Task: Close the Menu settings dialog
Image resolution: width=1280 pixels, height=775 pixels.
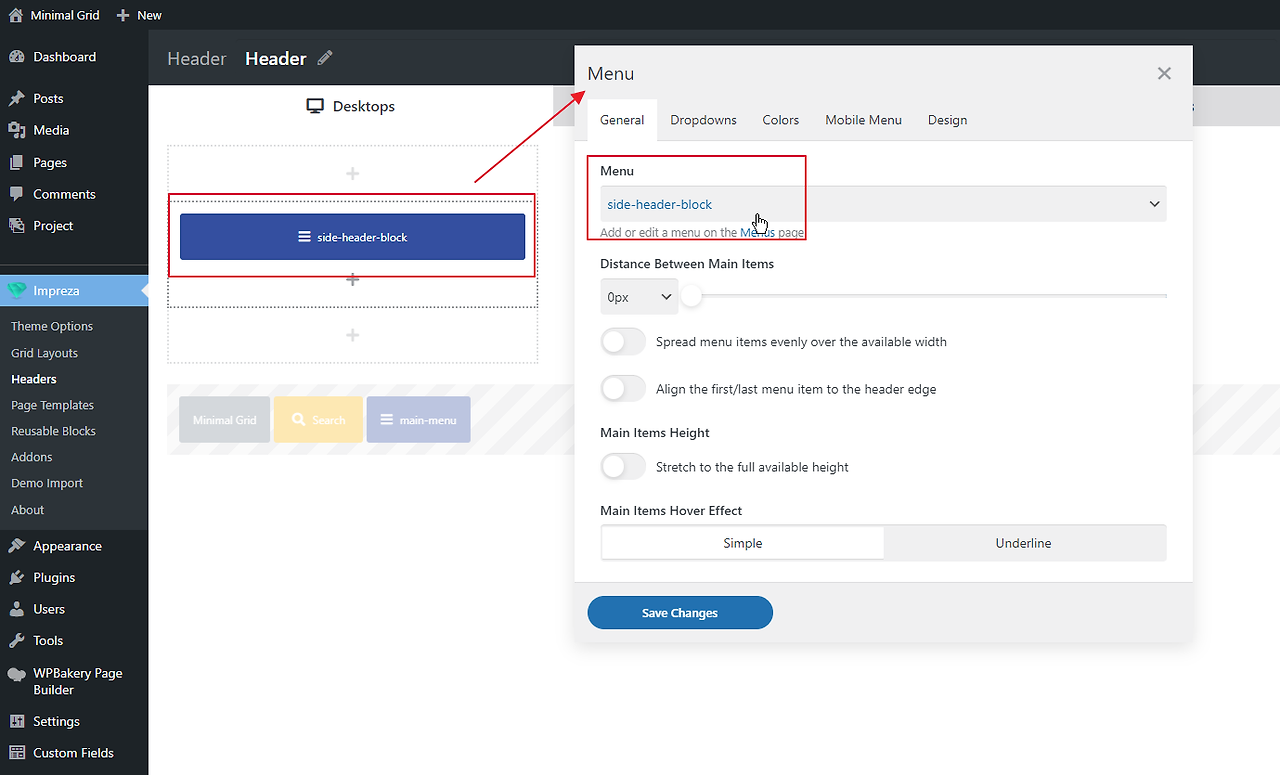Action: pos(1164,73)
